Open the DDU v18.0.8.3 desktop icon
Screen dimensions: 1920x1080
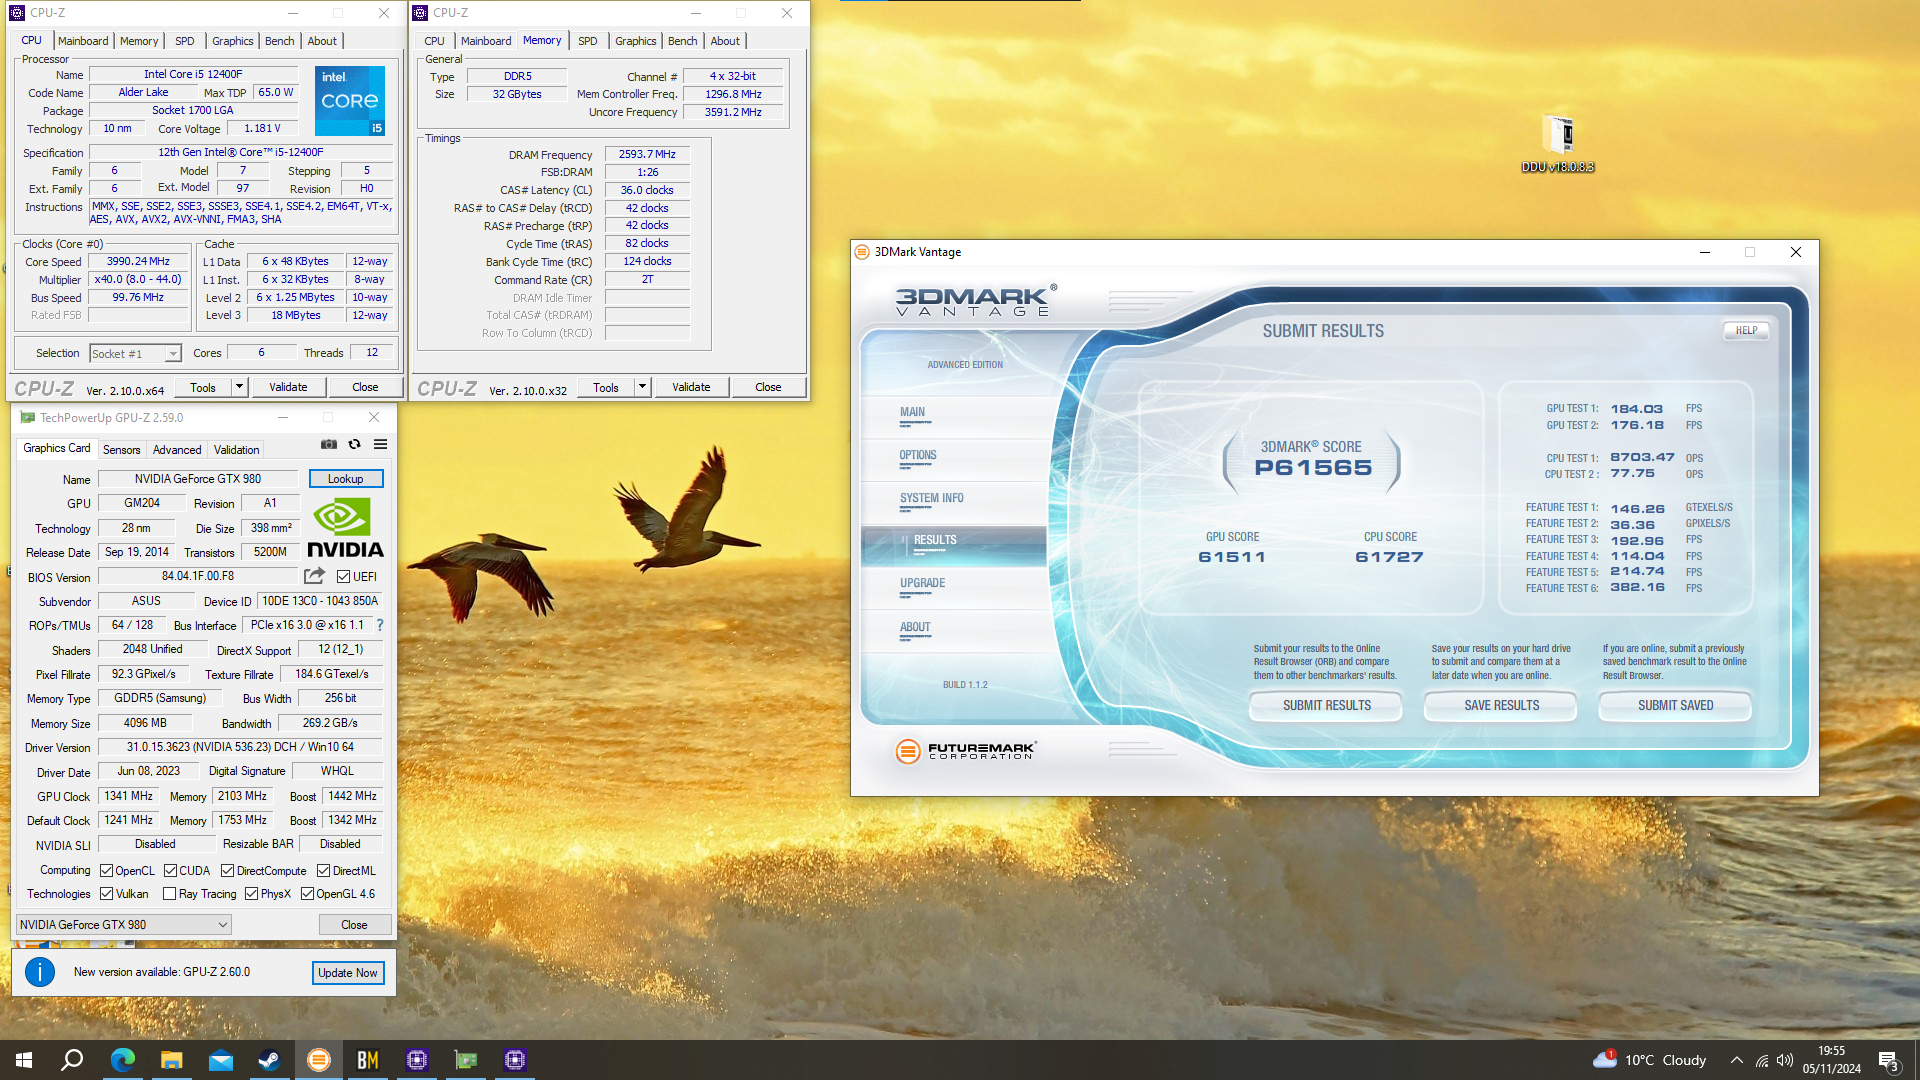coord(1558,143)
